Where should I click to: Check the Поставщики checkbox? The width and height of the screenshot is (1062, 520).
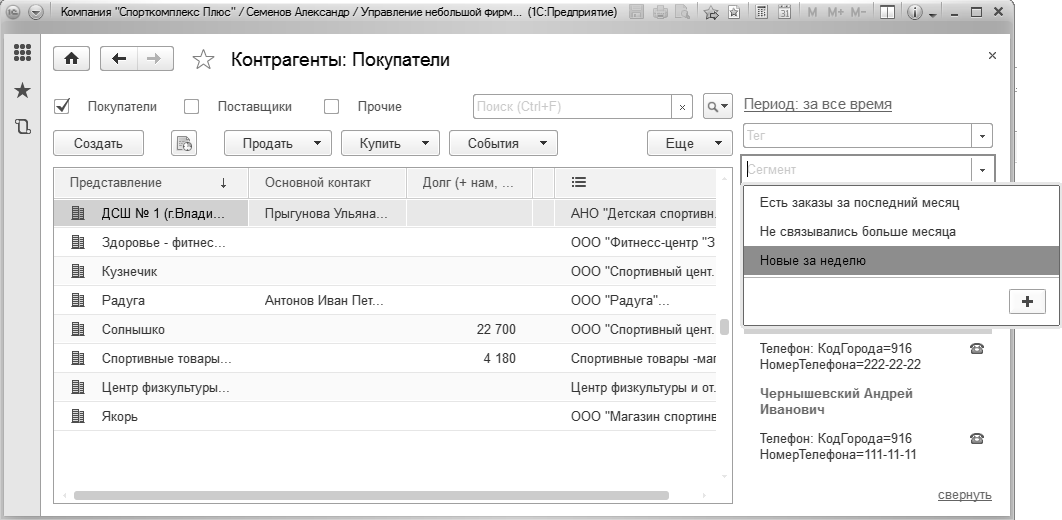pos(192,106)
